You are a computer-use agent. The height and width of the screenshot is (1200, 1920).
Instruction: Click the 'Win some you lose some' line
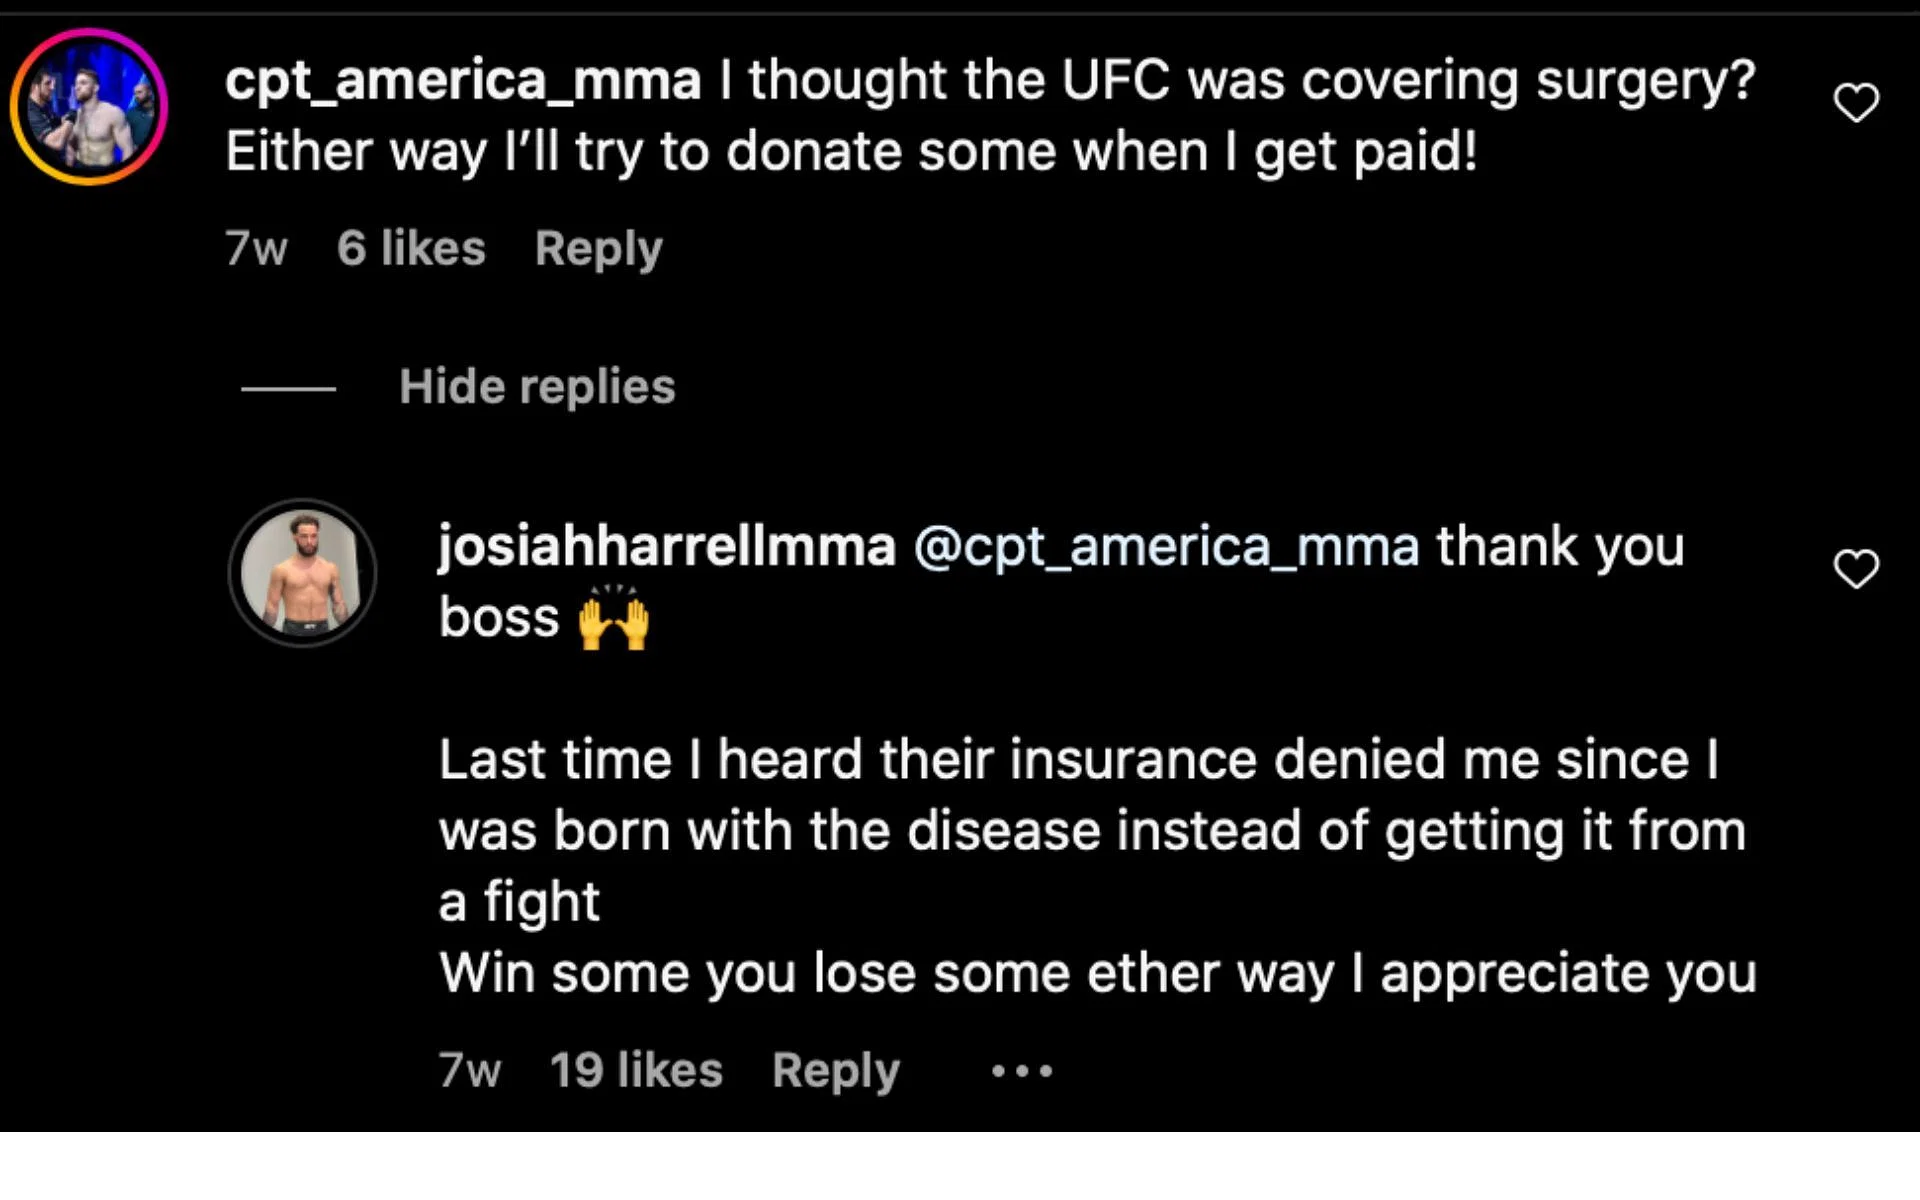pyautogui.click(x=1097, y=973)
